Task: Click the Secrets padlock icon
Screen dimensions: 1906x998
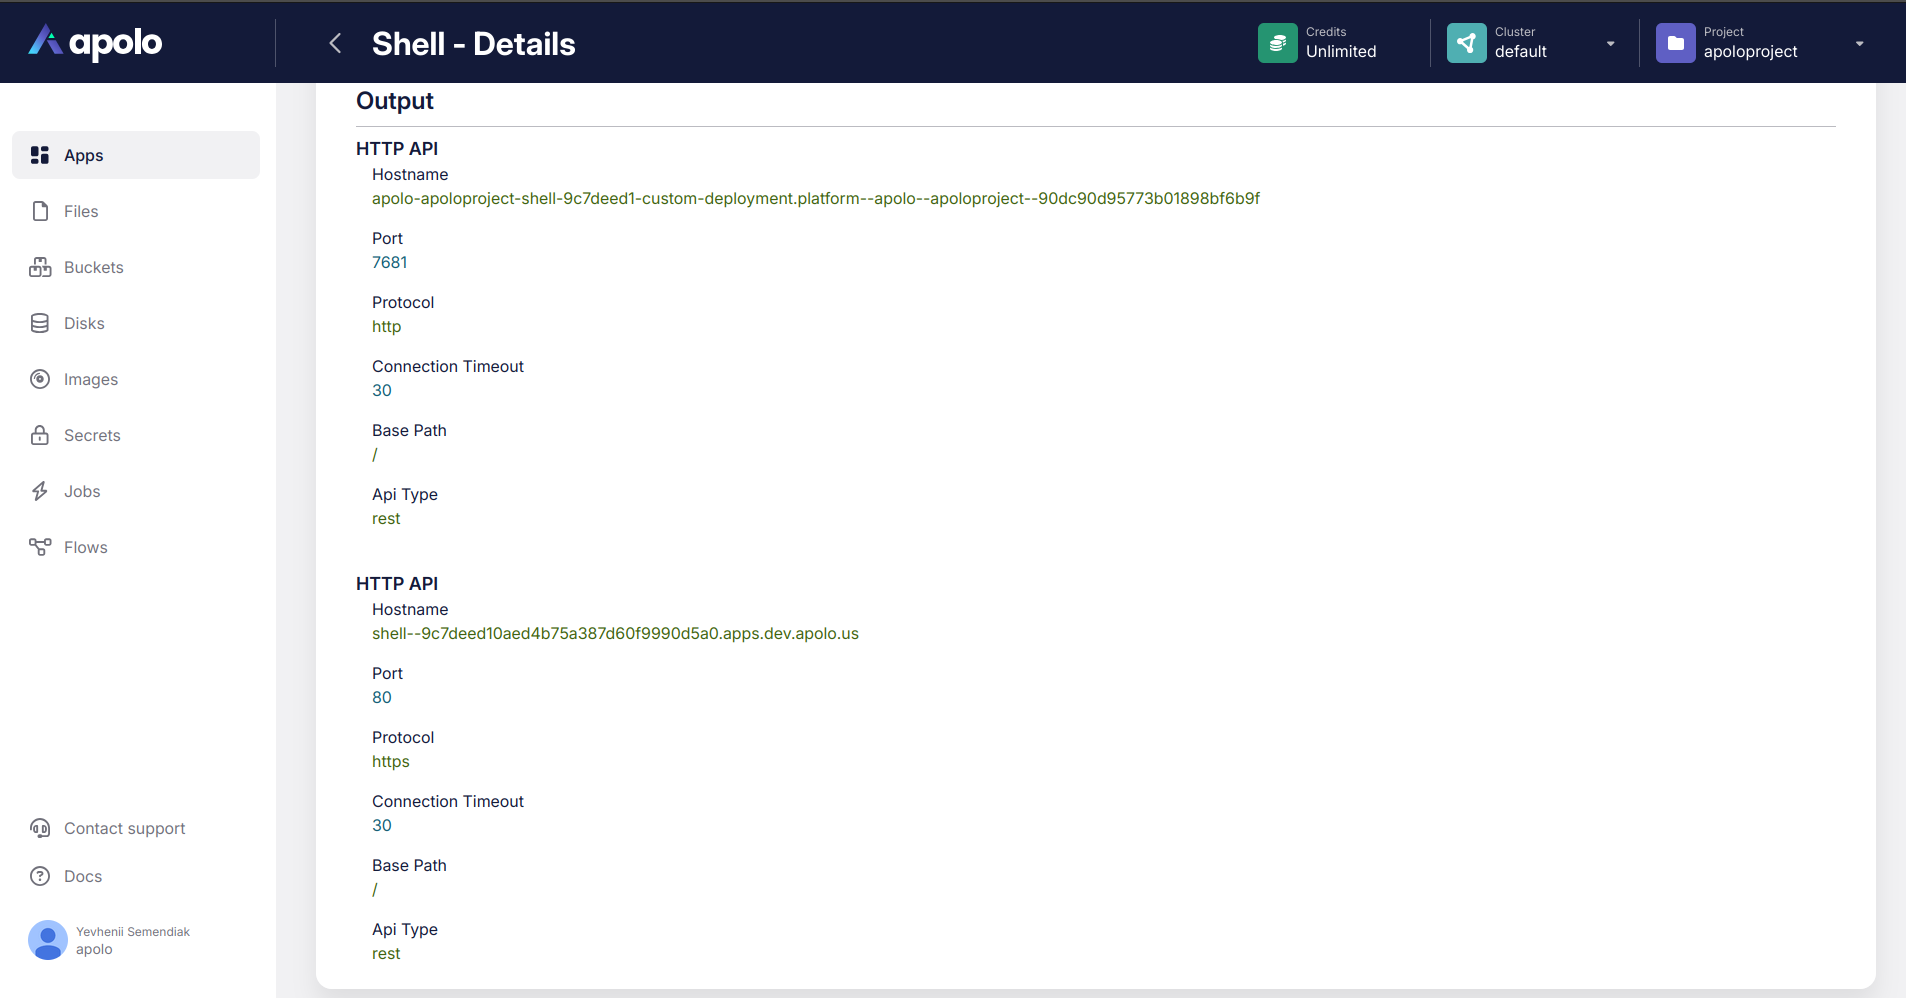Action: 40,435
